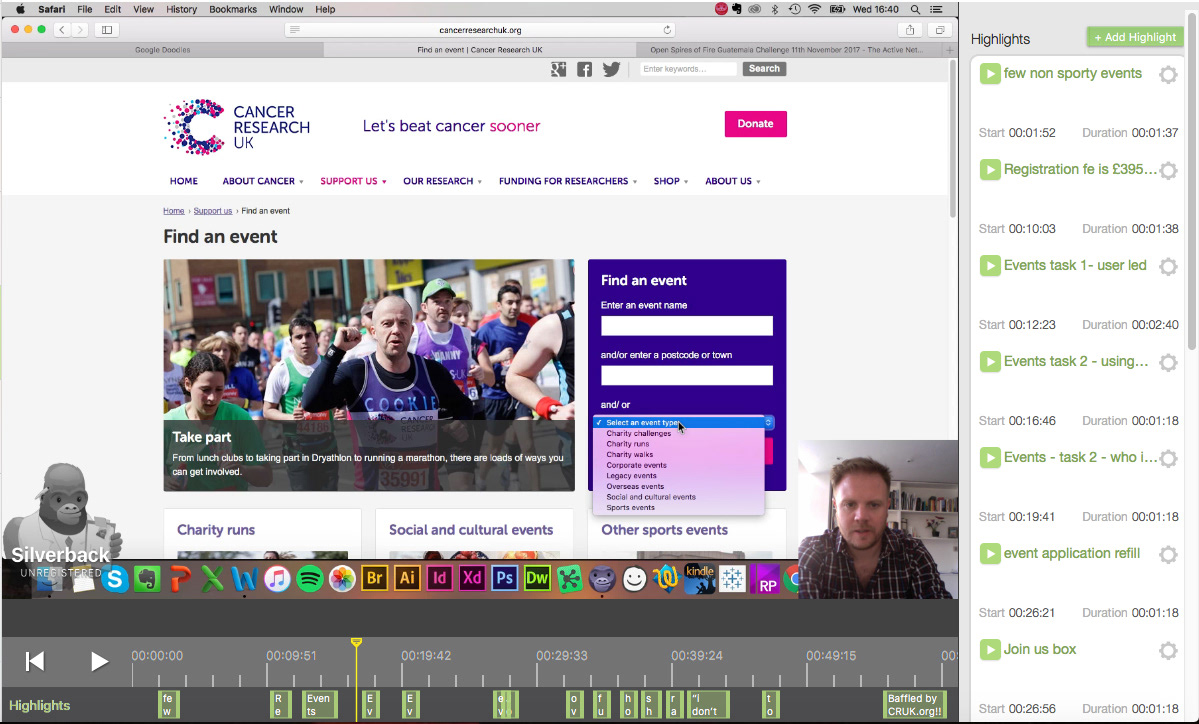Open Evernote in the recorded dock

(x=147, y=580)
